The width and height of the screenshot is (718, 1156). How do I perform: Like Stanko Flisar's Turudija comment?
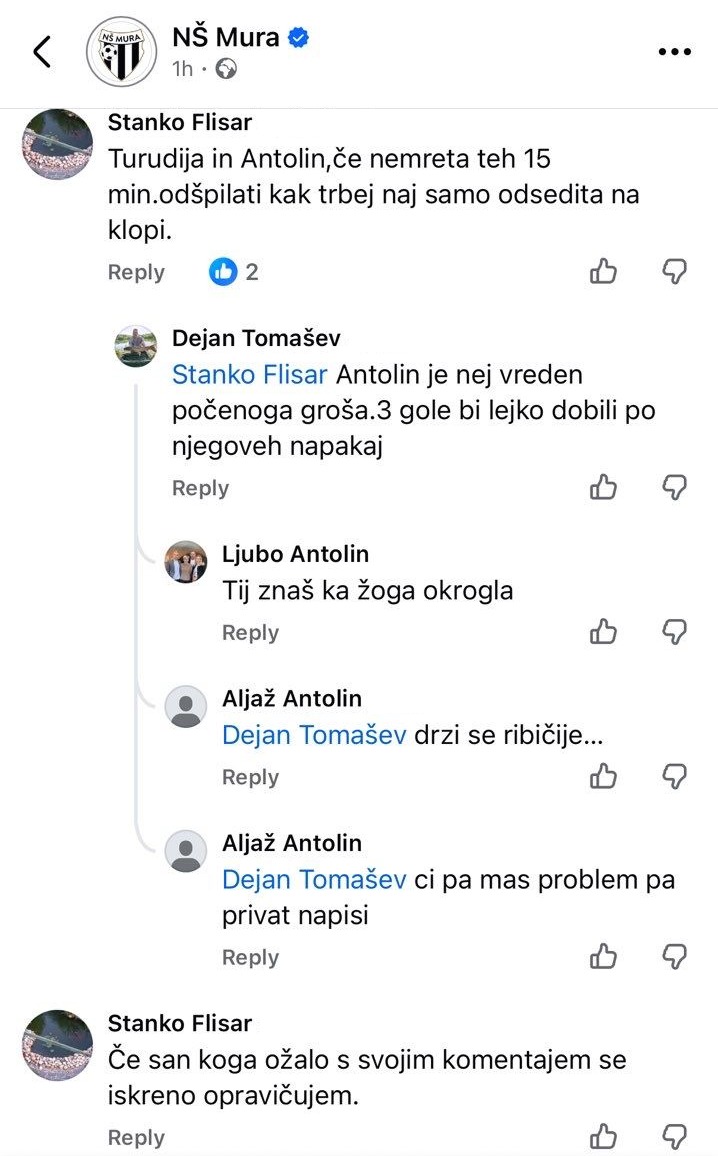pos(603,271)
